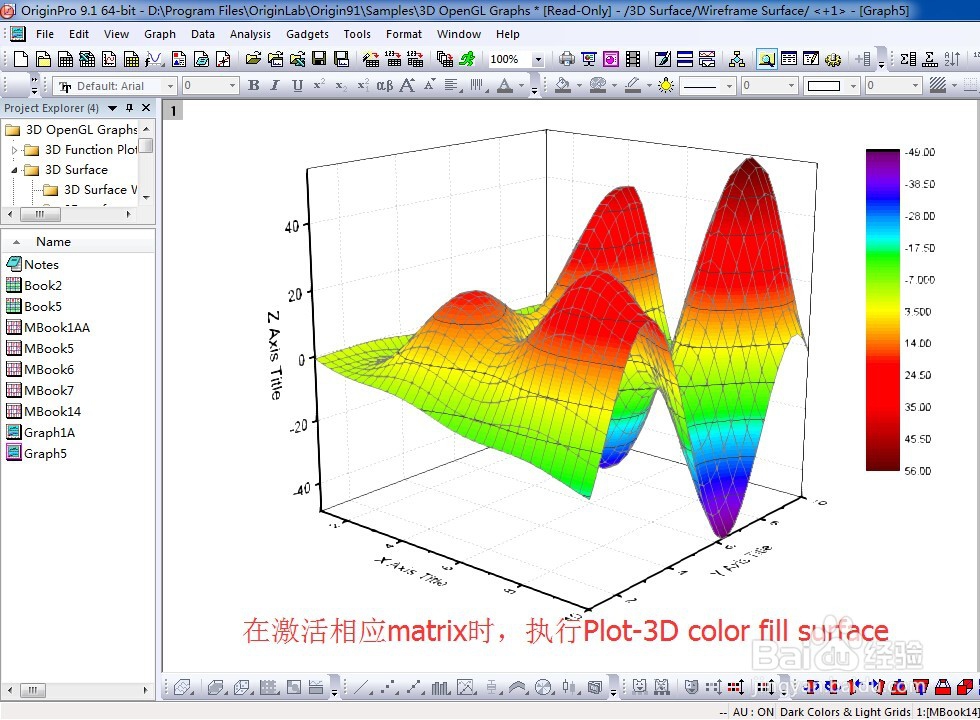Close the Project Explorer panel
Screen dimensions: 980x720
(146, 108)
